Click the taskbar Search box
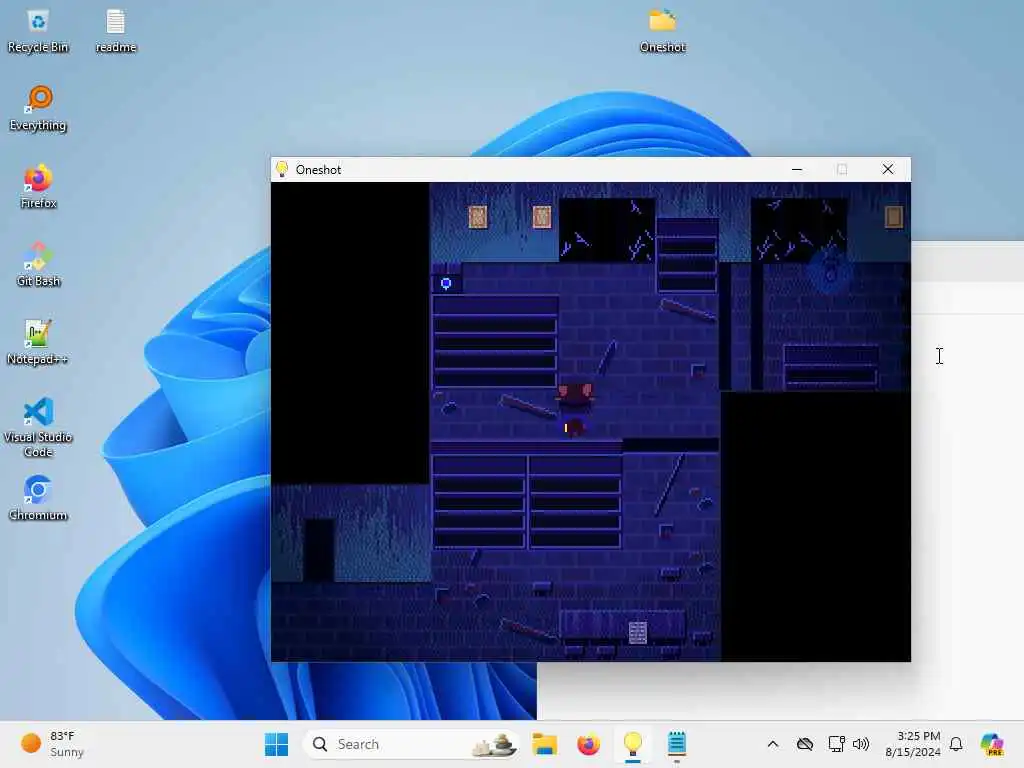 click(x=411, y=744)
